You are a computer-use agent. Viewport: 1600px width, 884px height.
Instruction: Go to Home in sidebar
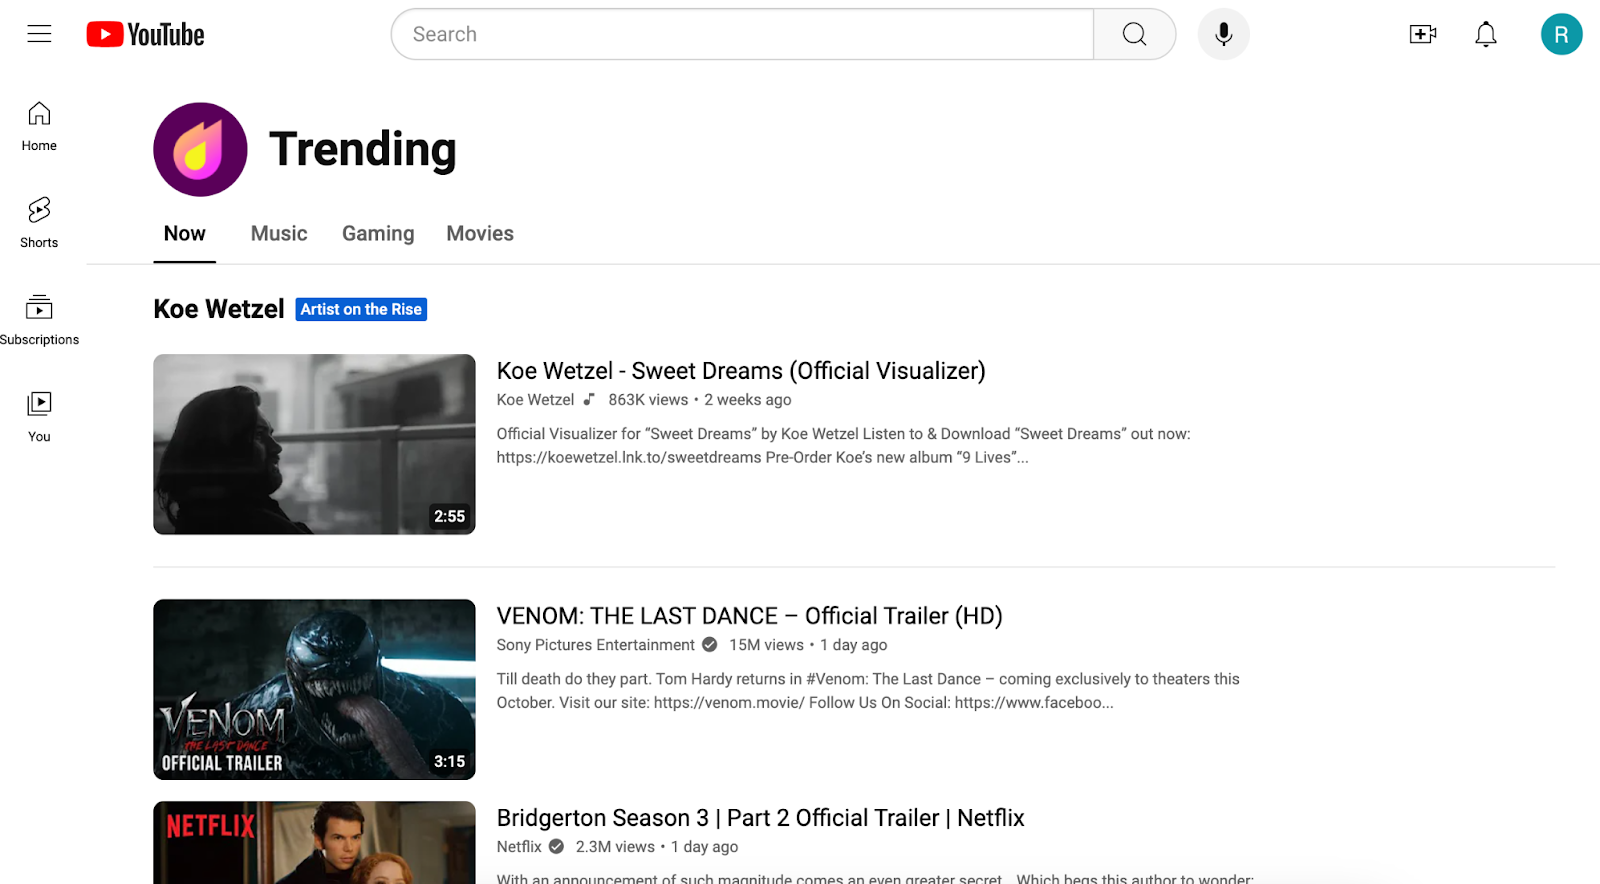click(39, 127)
